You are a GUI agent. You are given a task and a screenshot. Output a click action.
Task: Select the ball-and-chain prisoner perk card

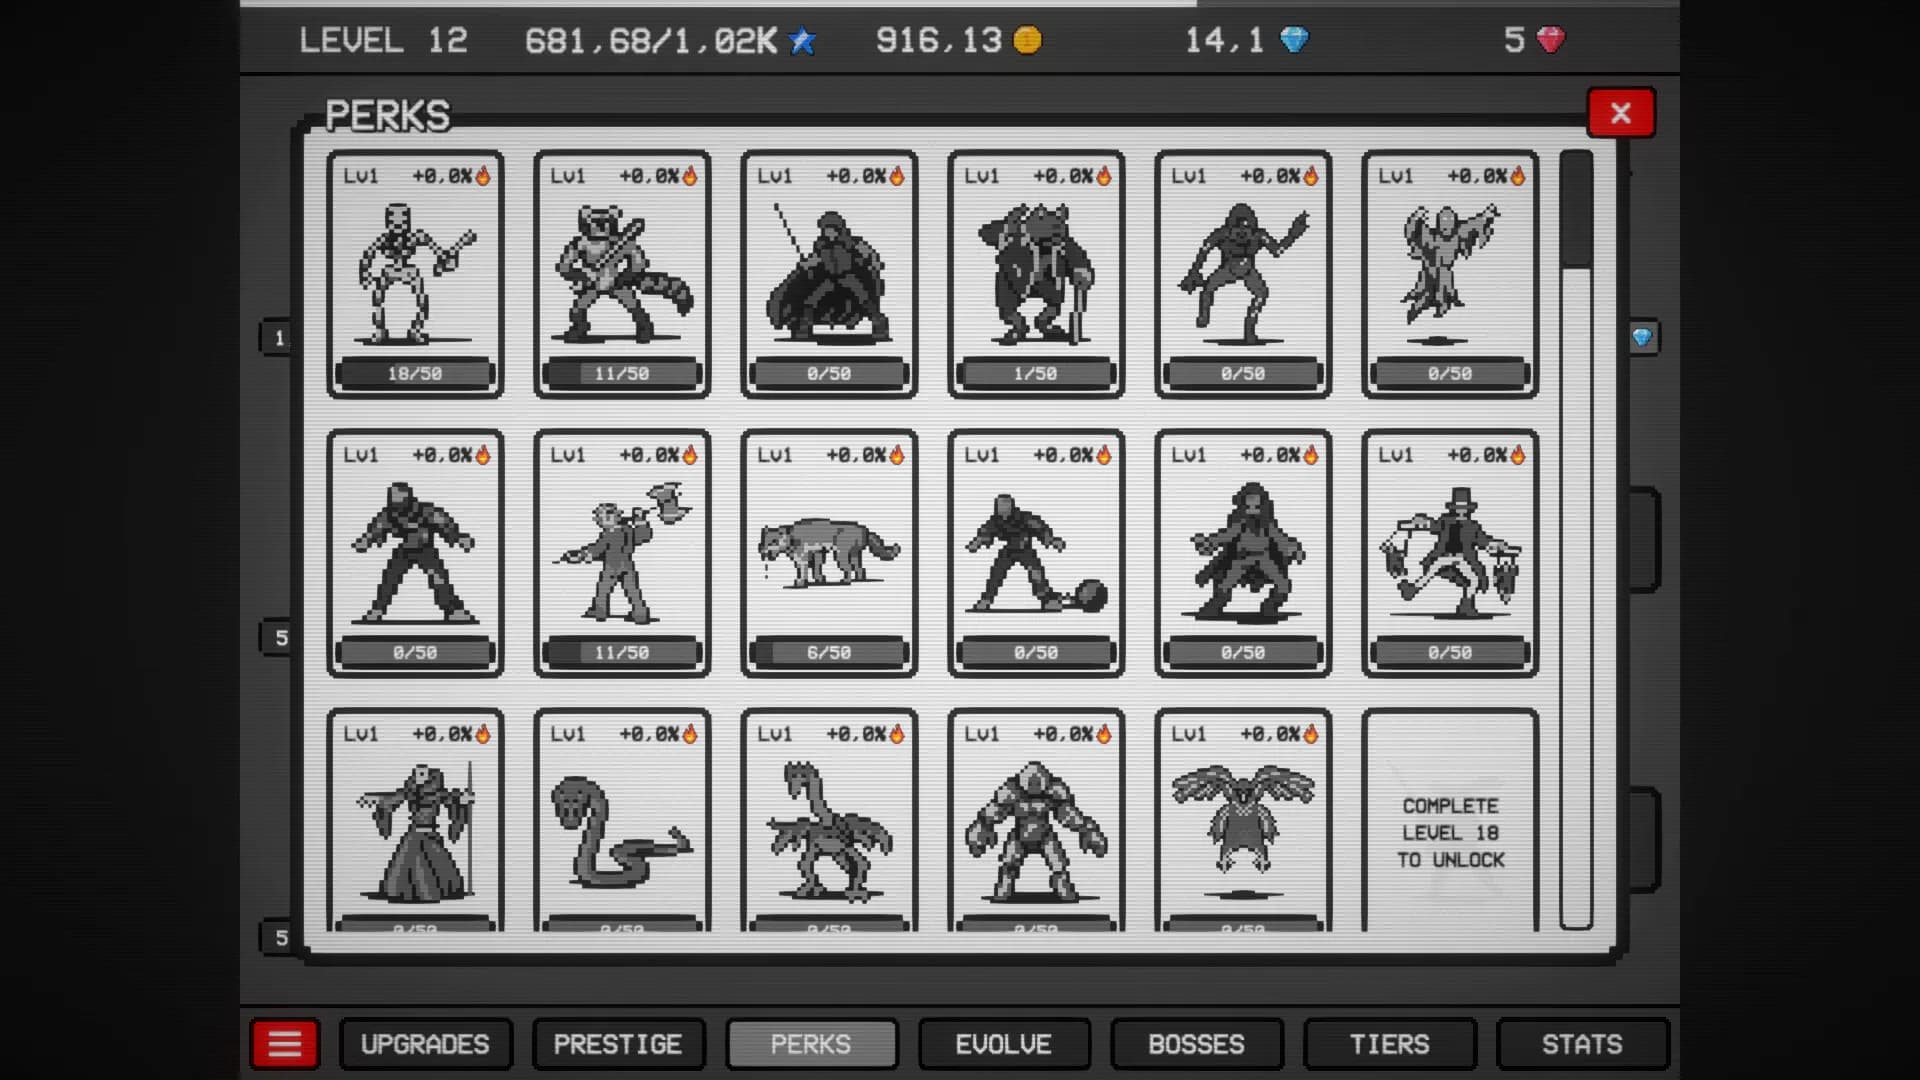click(x=1036, y=554)
